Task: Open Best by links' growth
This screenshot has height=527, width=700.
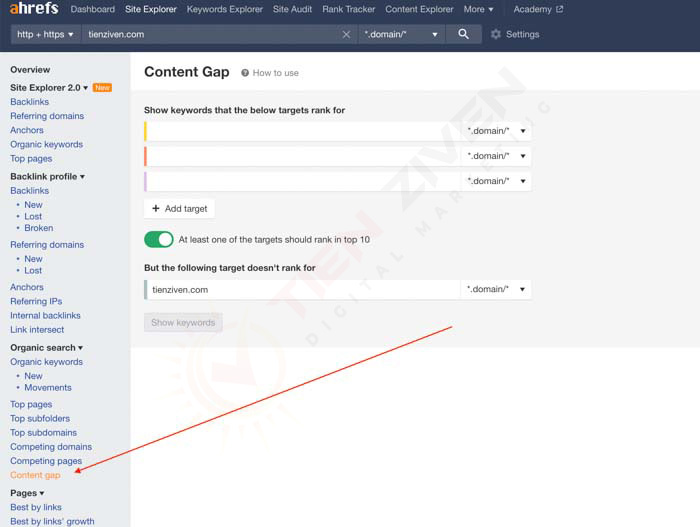Action: point(52,521)
